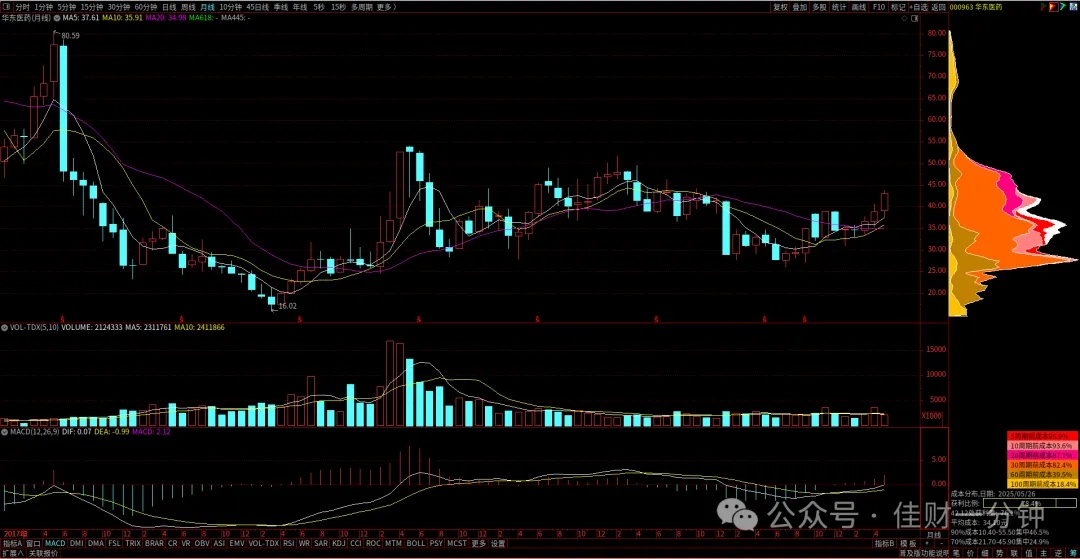The image size is (1080, 559).
Task: Click the dark red flag icon at top right
Action: tap(1043, 8)
